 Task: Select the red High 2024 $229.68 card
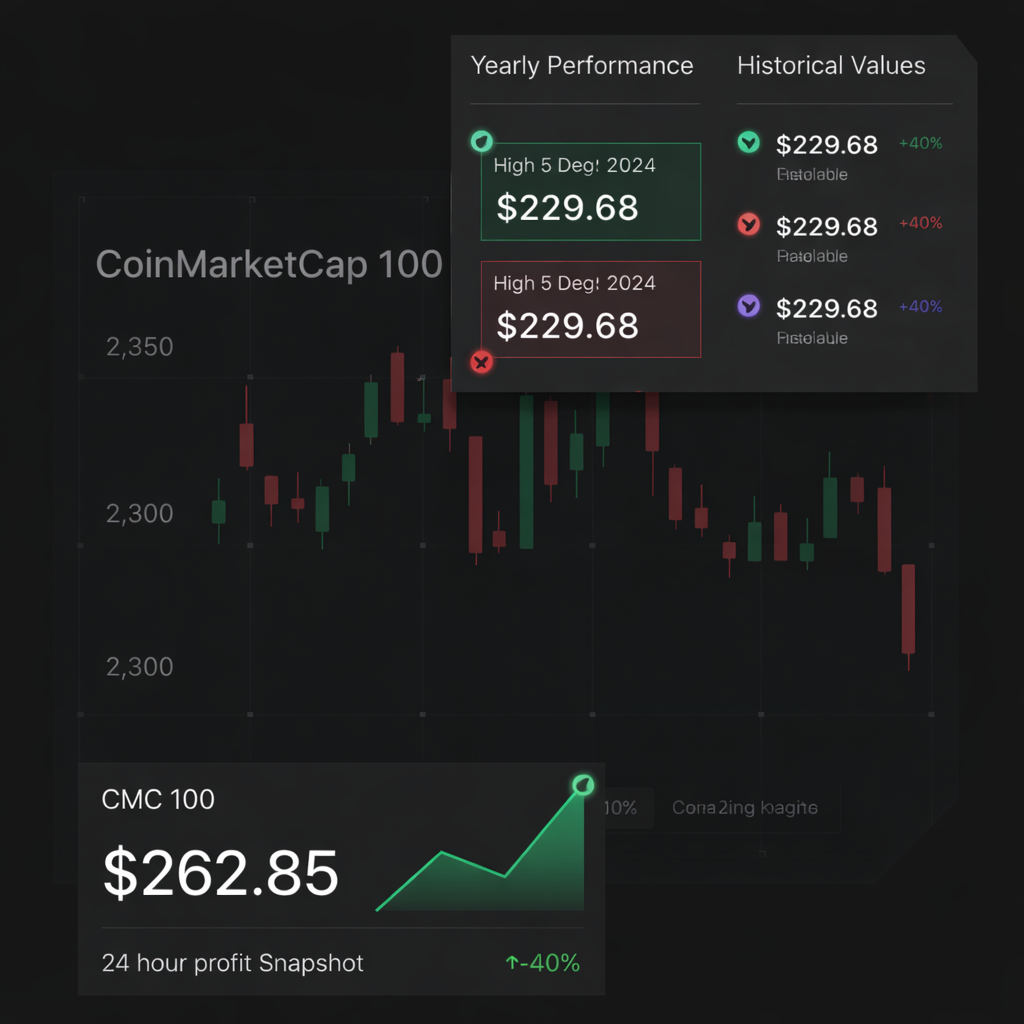590,309
